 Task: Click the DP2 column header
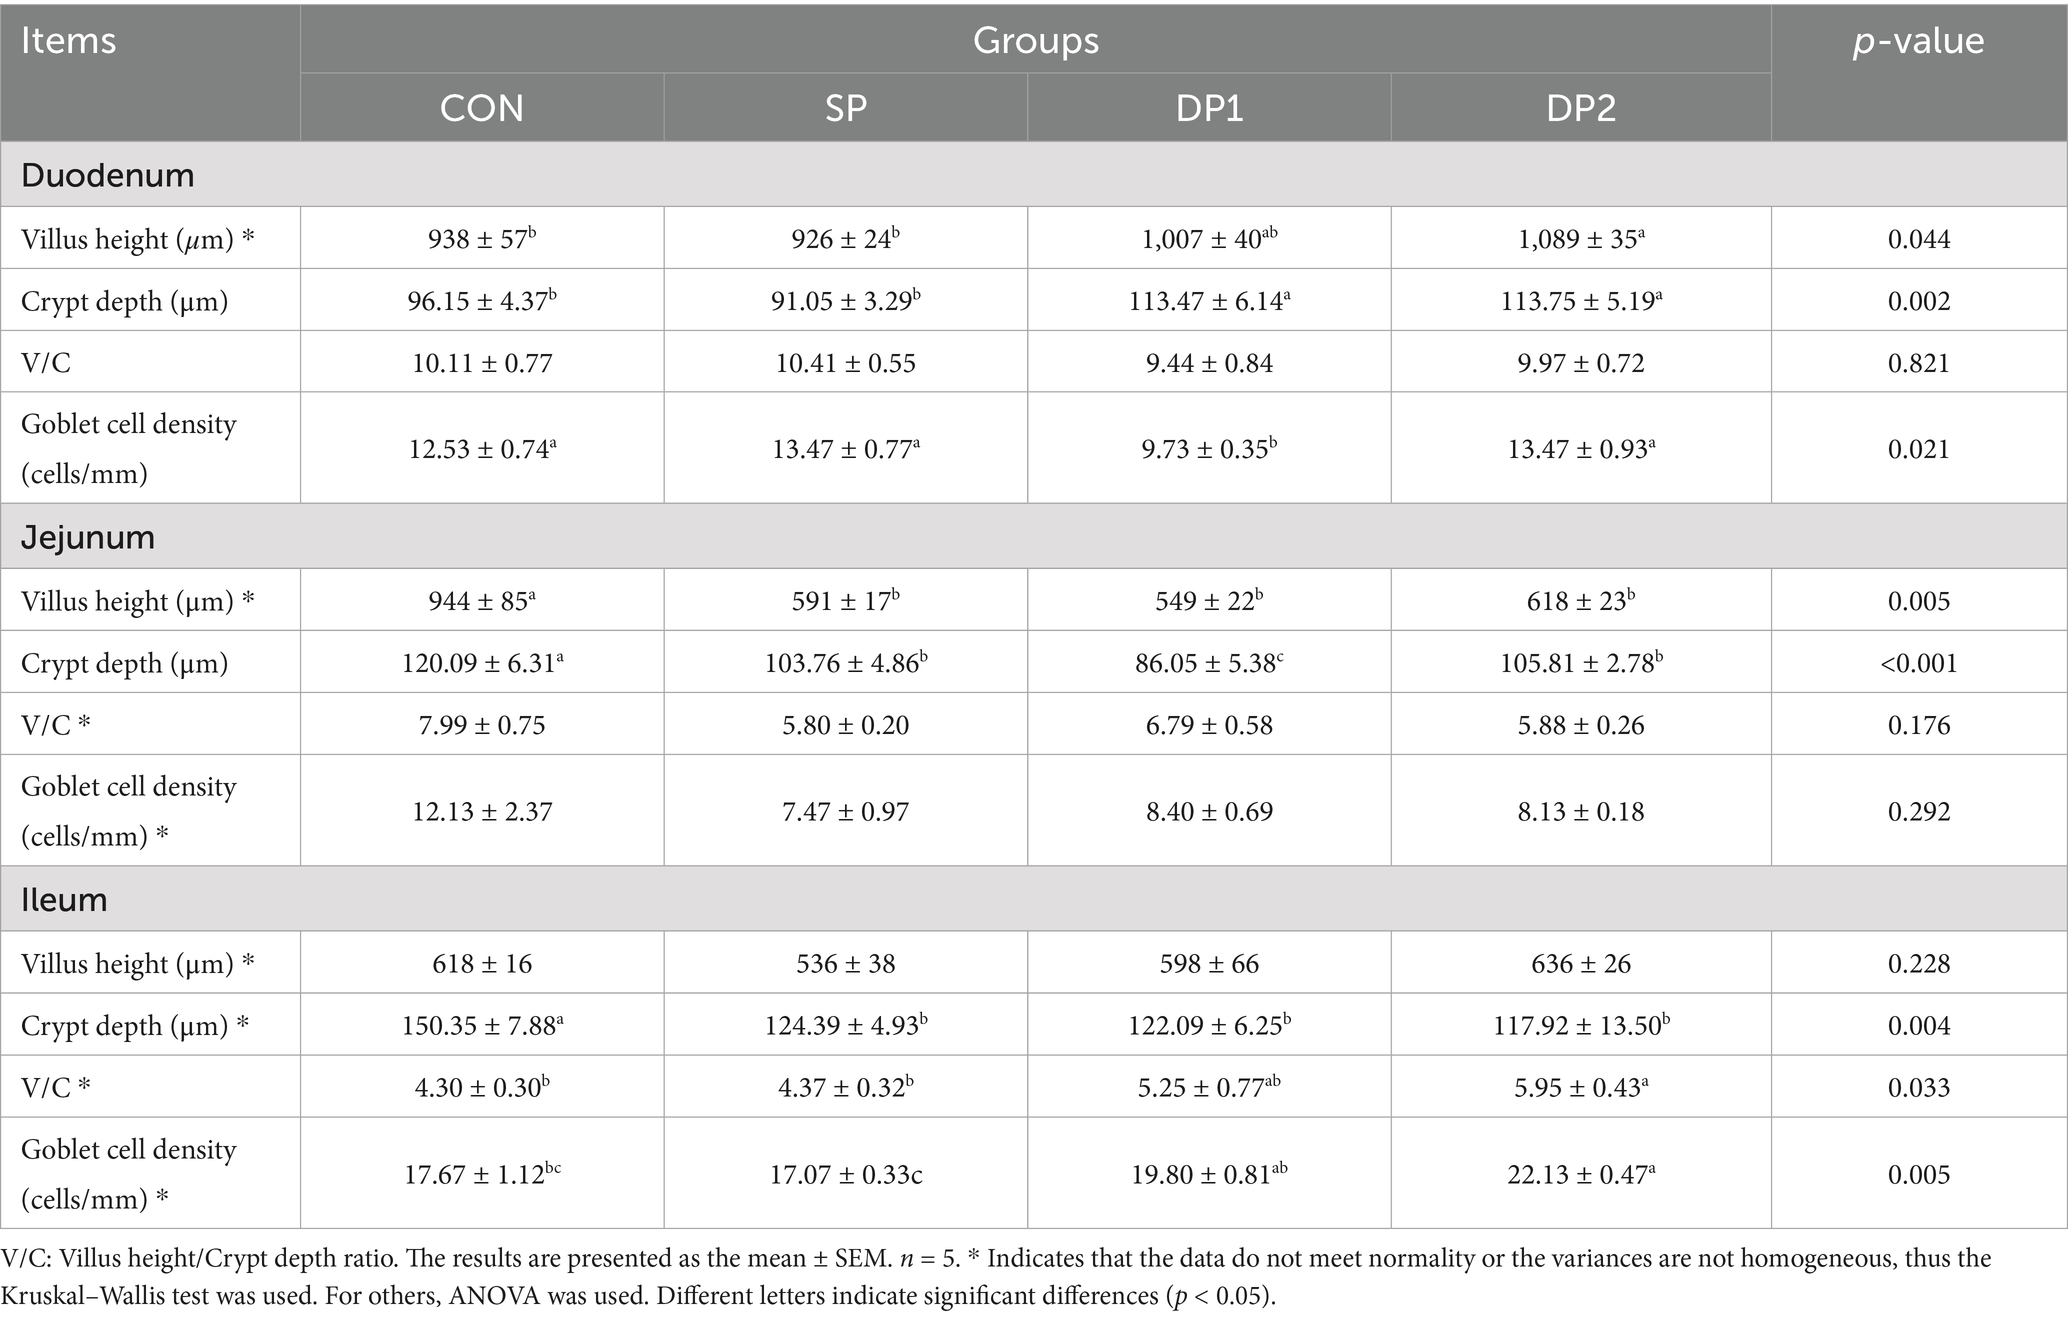1580,108
